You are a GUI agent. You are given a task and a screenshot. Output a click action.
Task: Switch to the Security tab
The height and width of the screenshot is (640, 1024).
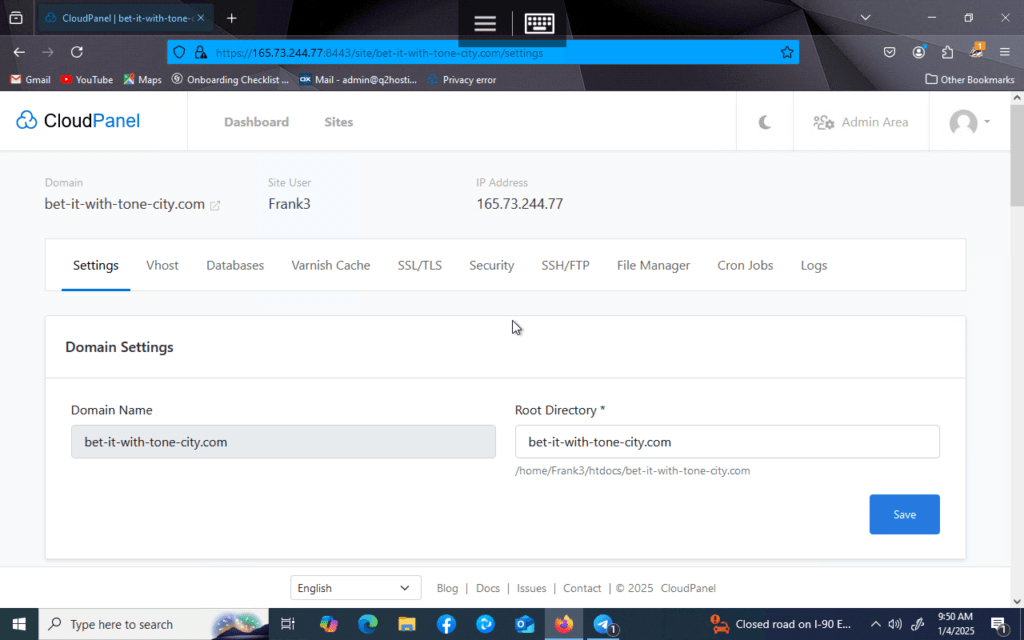pyautogui.click(x=492, y=265)
